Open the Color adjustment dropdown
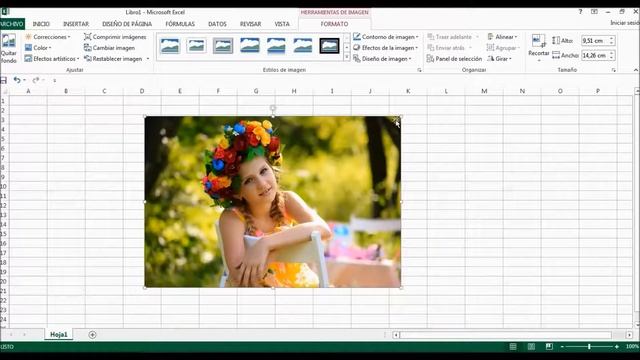640x360 pixels. [38, 48]
